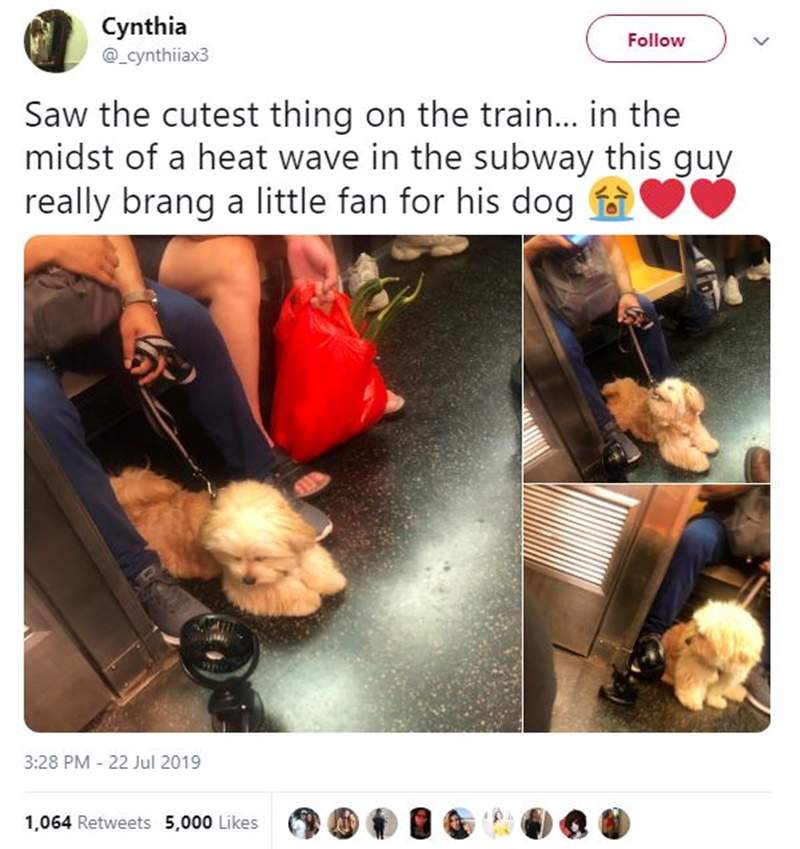The width and height of the screenshot is (800, 849).
Task: Click Cynthia's profile avatar
Action: coord(56,41)
